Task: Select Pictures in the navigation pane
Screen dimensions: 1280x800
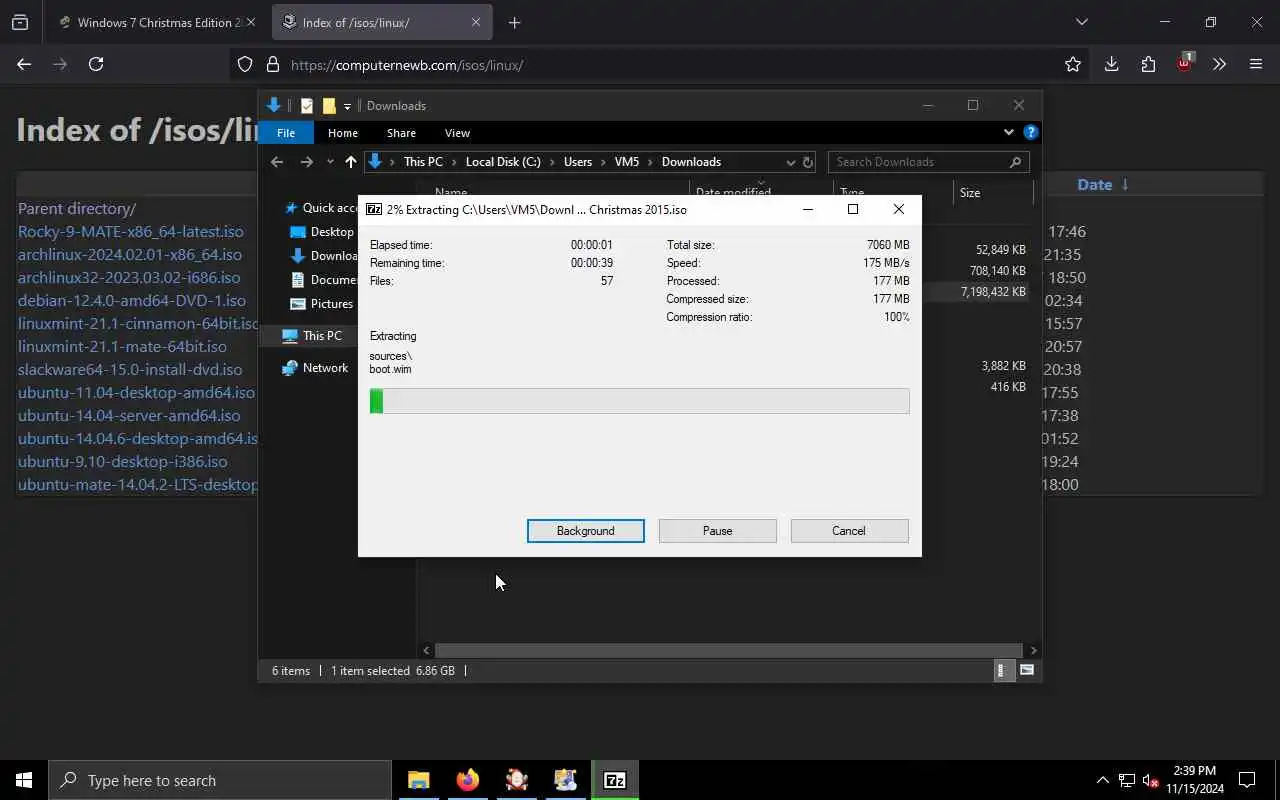Action: coord(323,304)
